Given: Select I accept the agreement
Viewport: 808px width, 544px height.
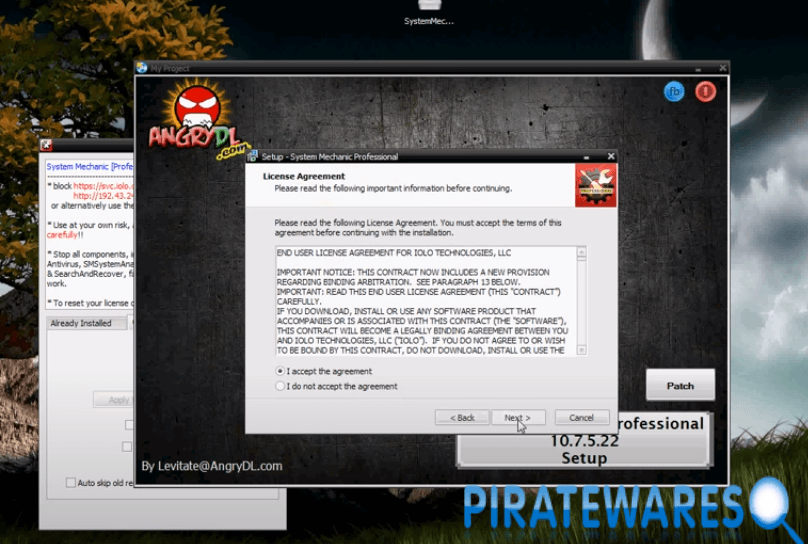Looking at the screenshot, I should pyautogui.click(x=280, y=371).
